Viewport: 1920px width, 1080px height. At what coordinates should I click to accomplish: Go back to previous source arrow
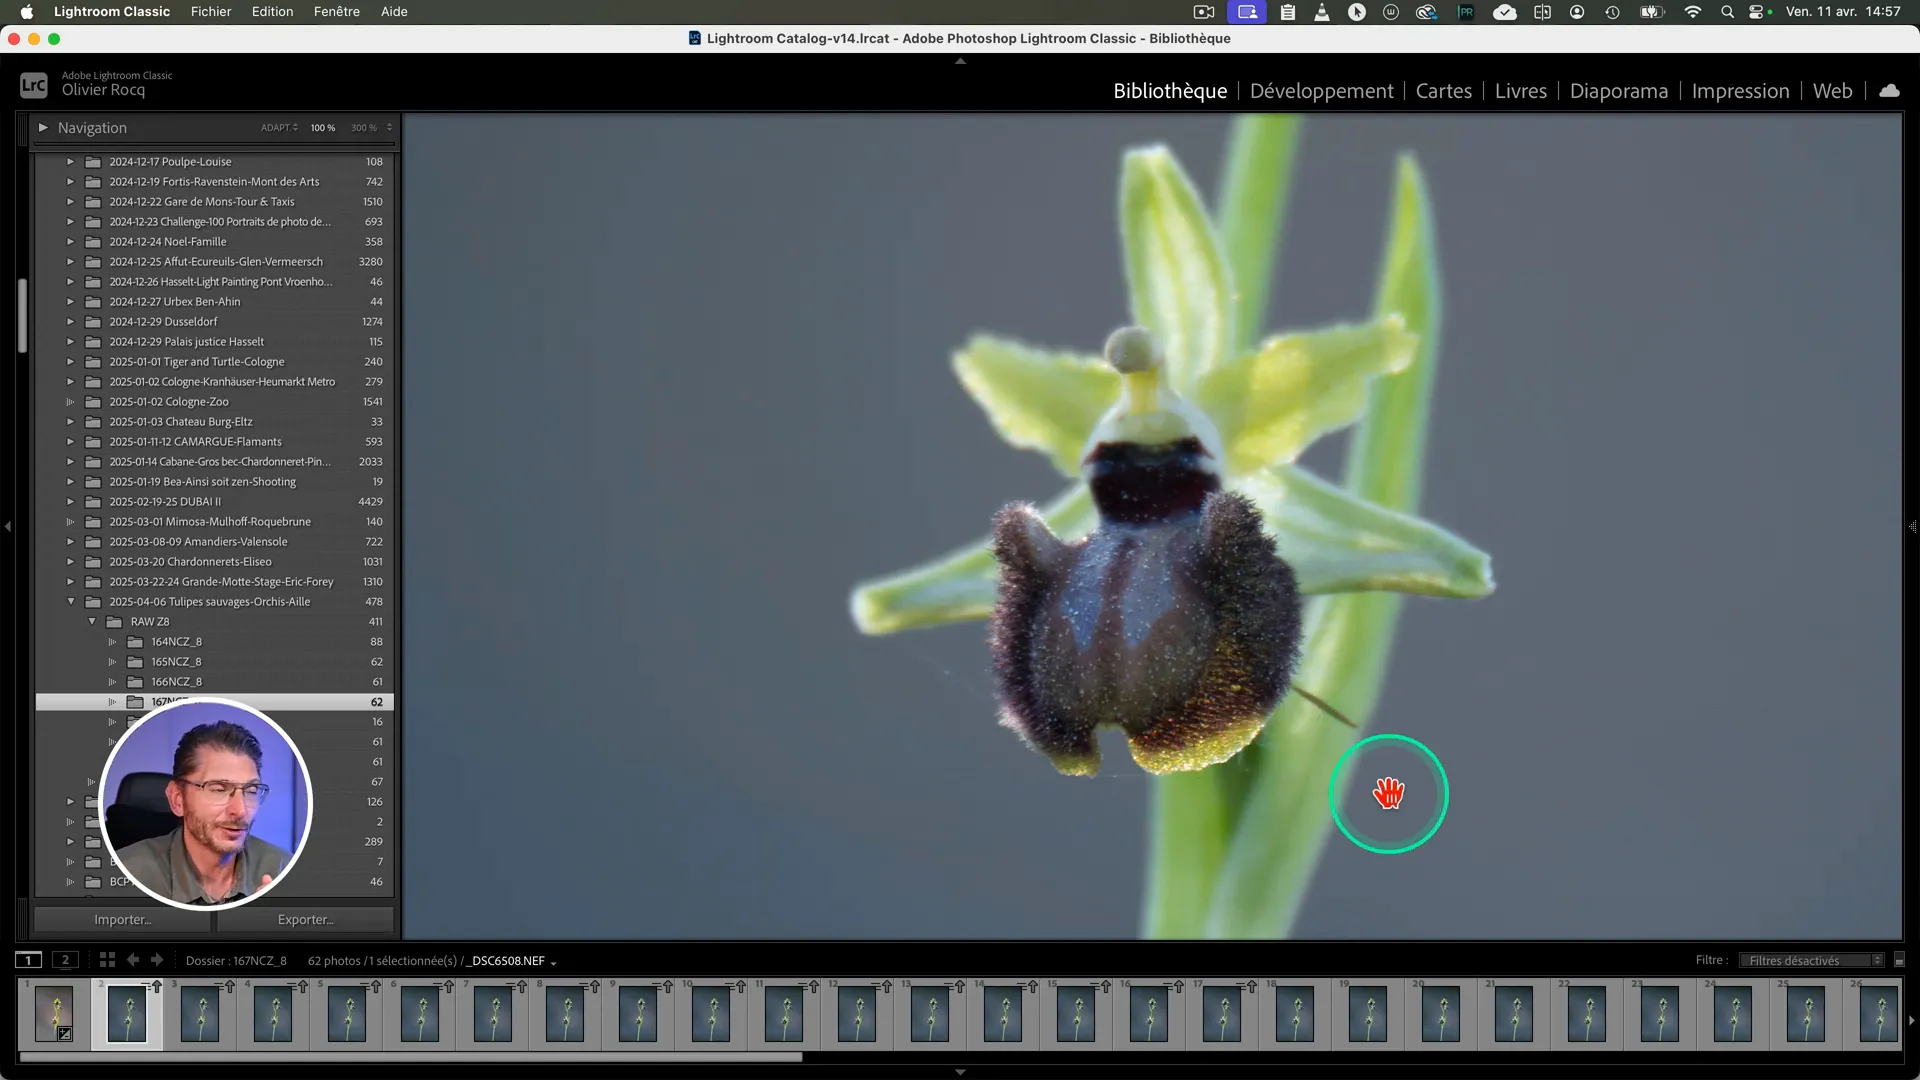(x=132, y=960)
